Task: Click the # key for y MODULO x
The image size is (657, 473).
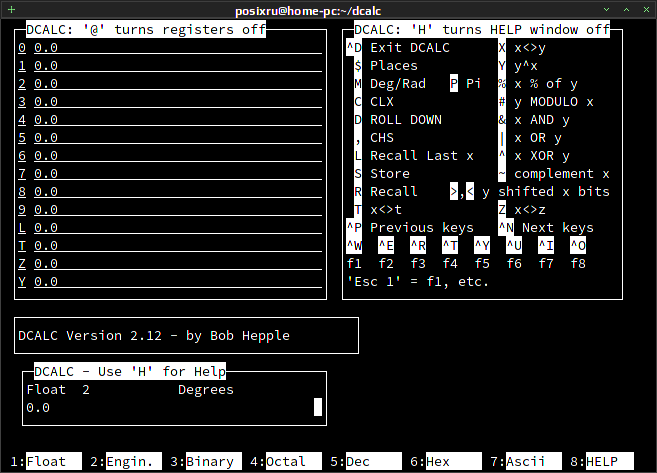Action: tap(502, 102)
